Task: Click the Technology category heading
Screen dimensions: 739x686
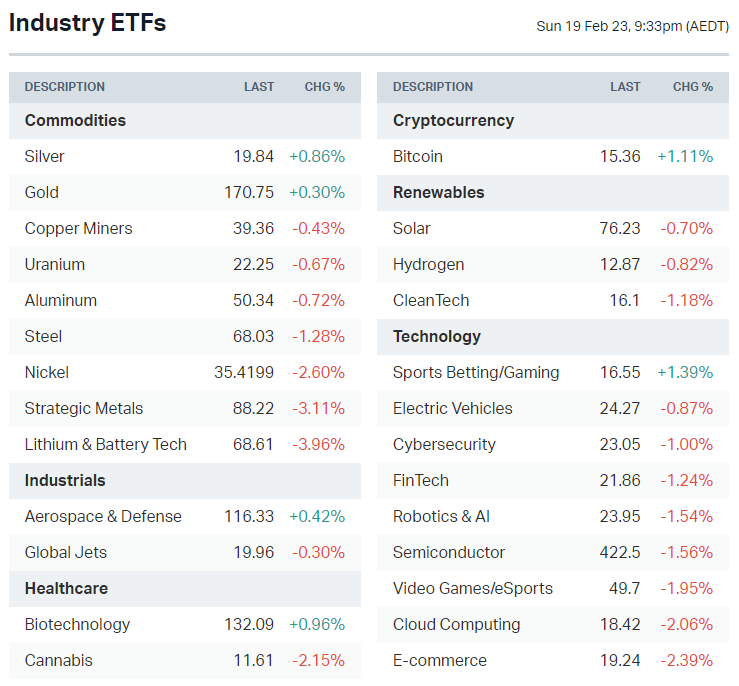Action: [437, 336]
